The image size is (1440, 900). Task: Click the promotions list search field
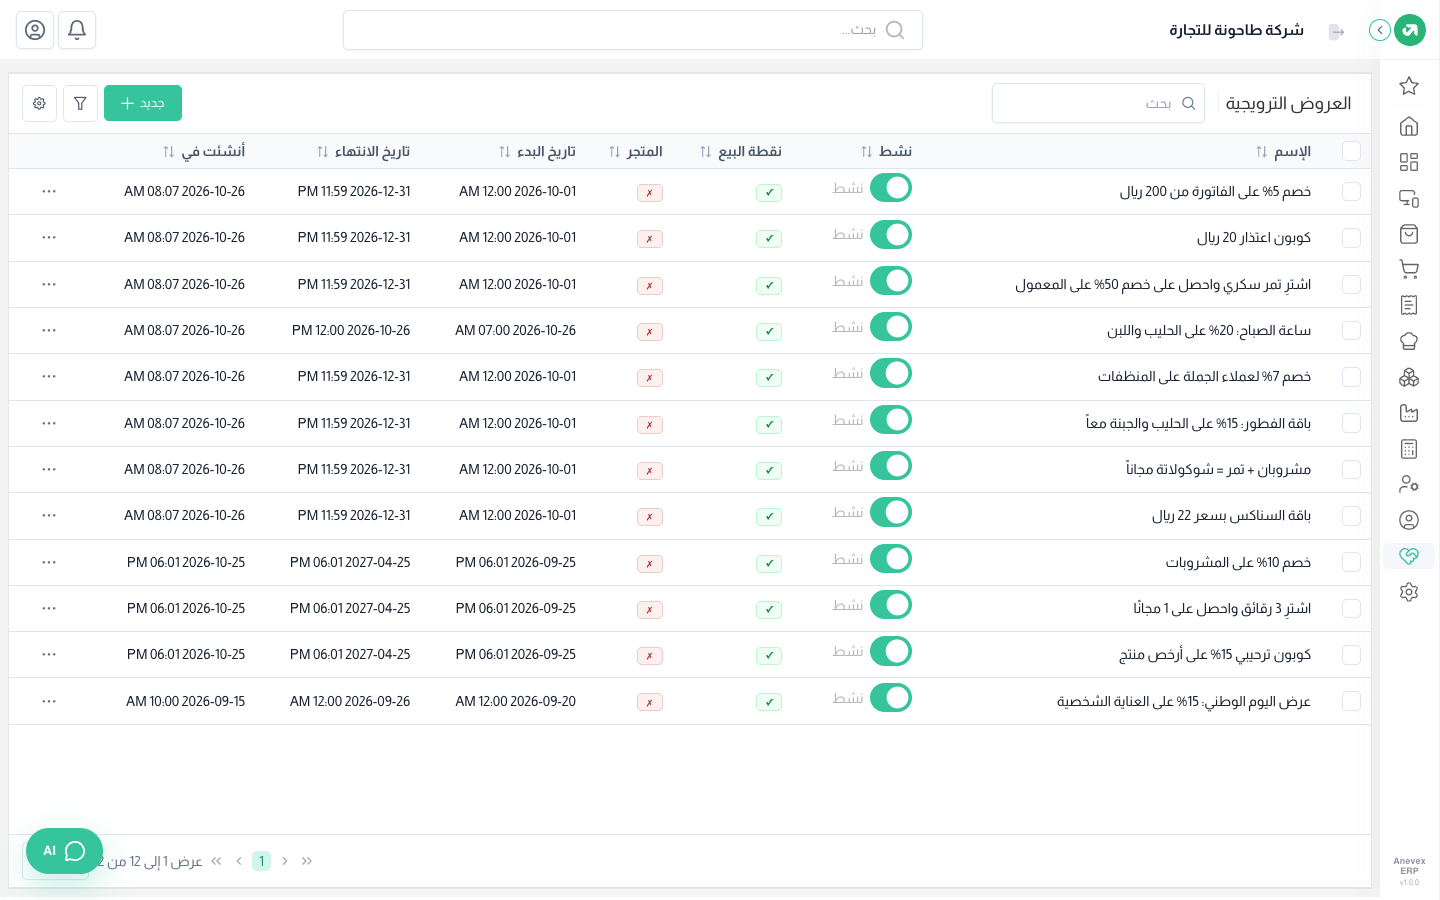coord(1098,103)
